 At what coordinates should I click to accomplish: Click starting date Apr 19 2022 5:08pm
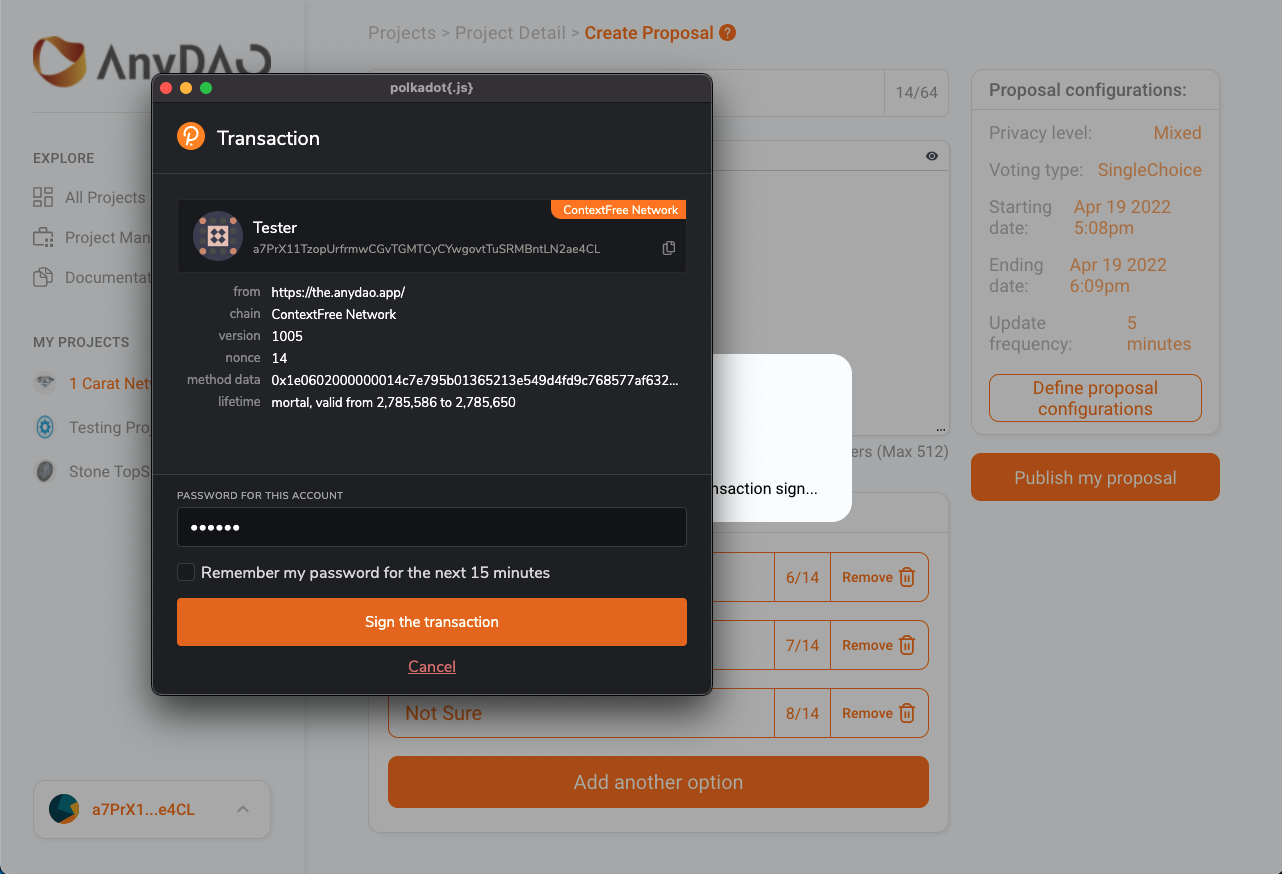coord(1122,217)
